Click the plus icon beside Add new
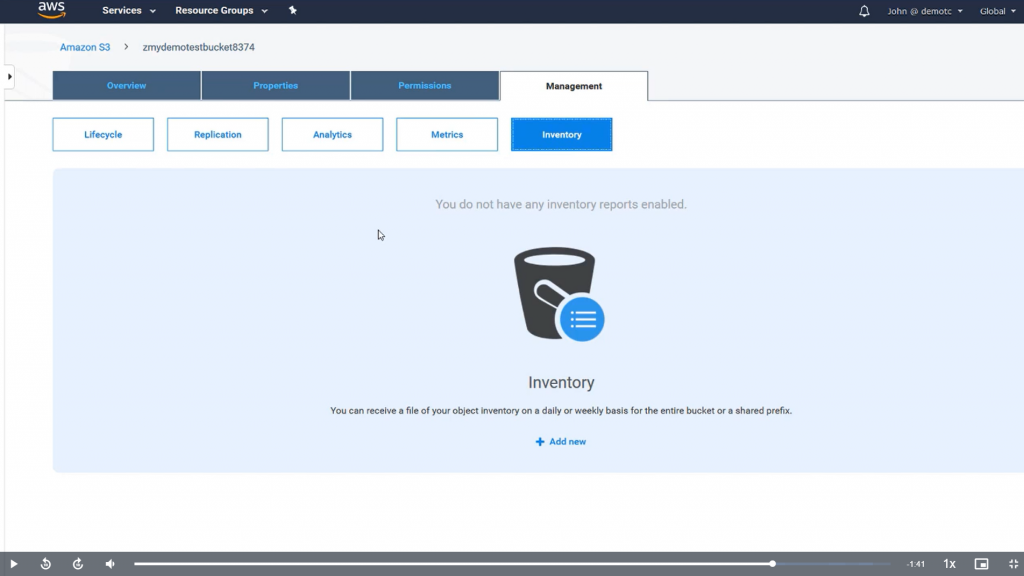1024x576 pixels. [540, 442]
